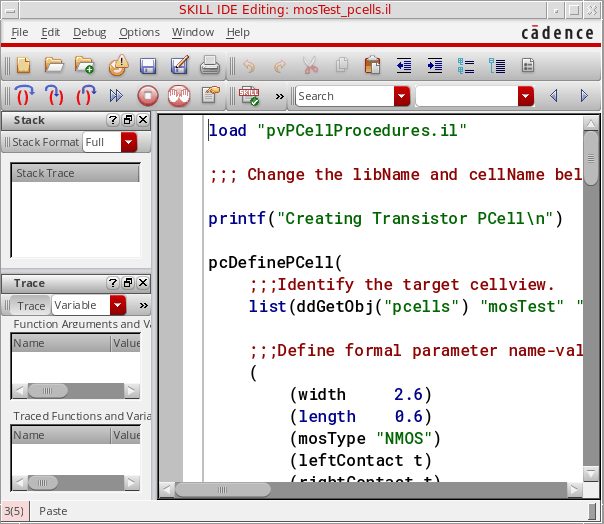Click the load "pvPCellProcedures.il" code line

tap(337, 131)
